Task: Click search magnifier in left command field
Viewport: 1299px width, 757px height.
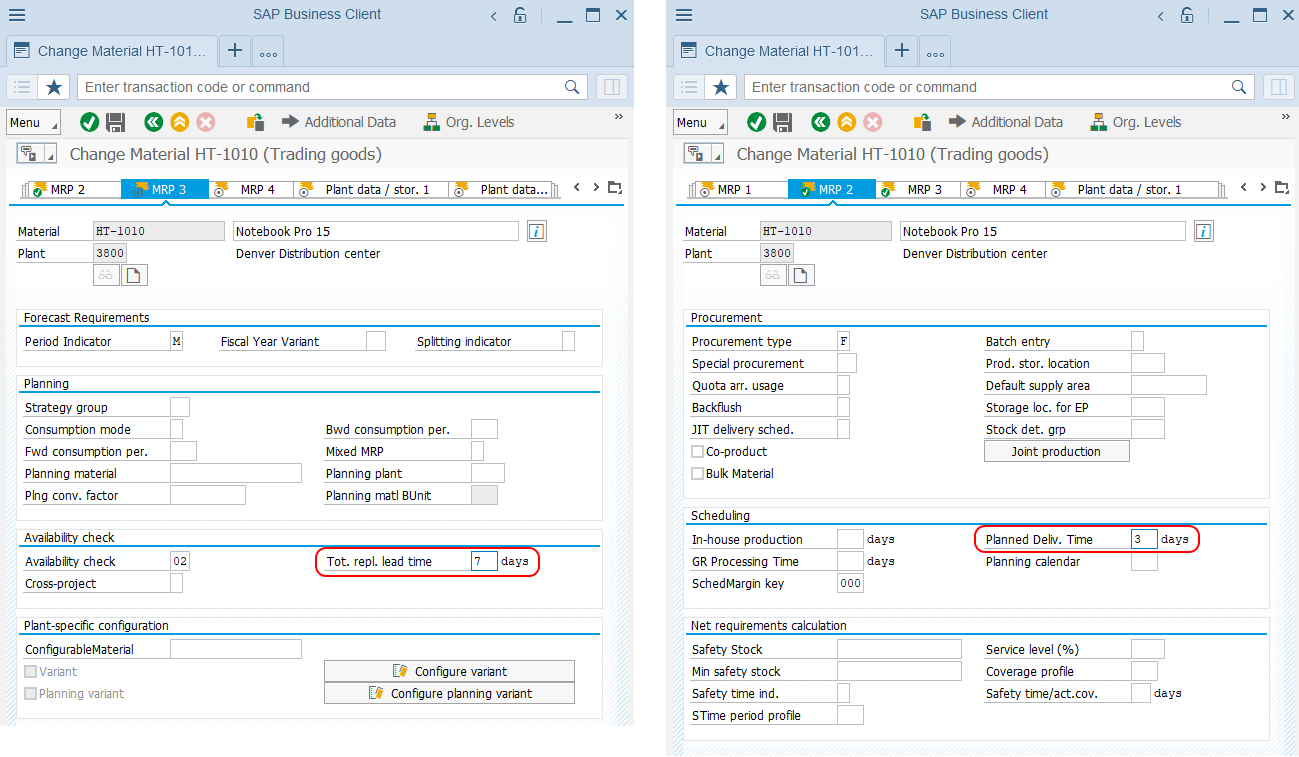Action: (572, 87)
